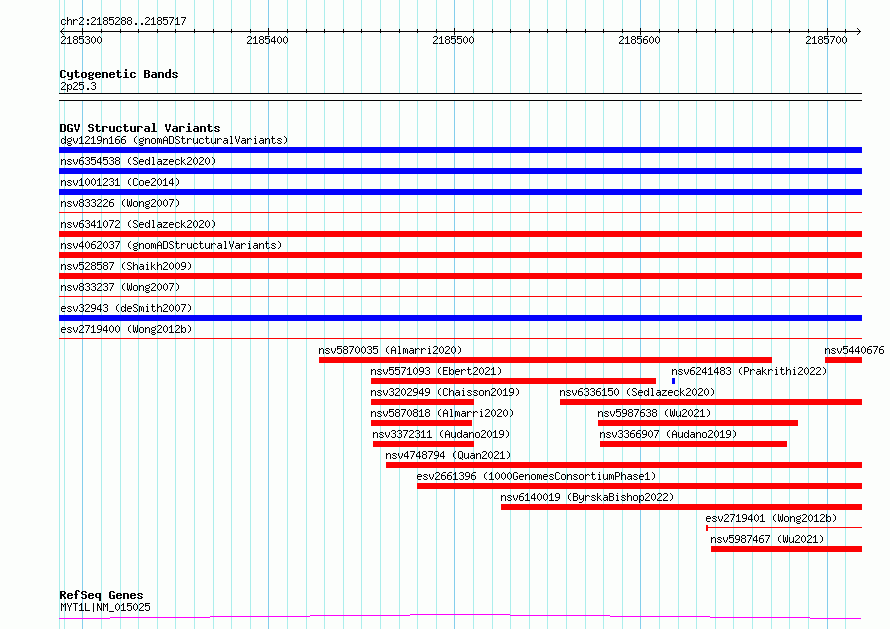
Task: Click the partially visible nsv5440676 label
Action: [854, 350]
